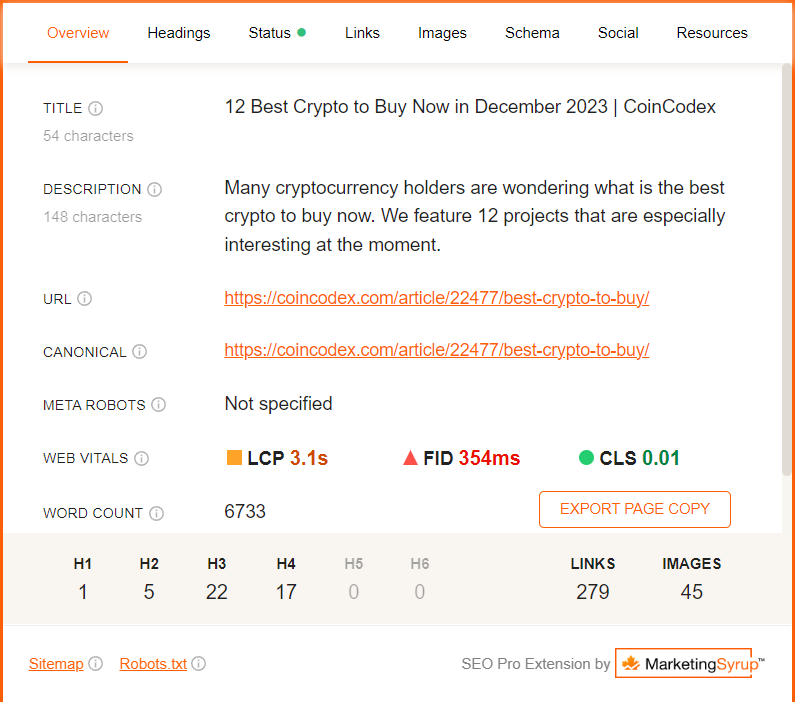Click the CANONICAL info icon

click(x=140, y=352)
